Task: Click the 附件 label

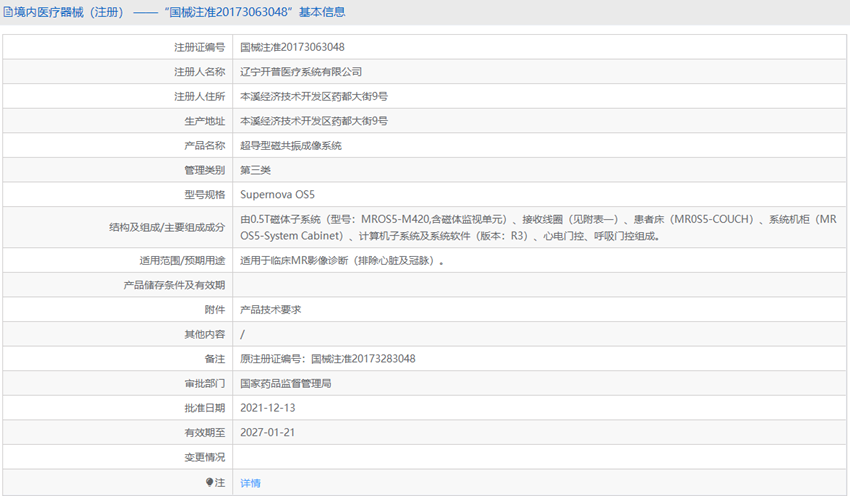Action: (x=215, y=310)
